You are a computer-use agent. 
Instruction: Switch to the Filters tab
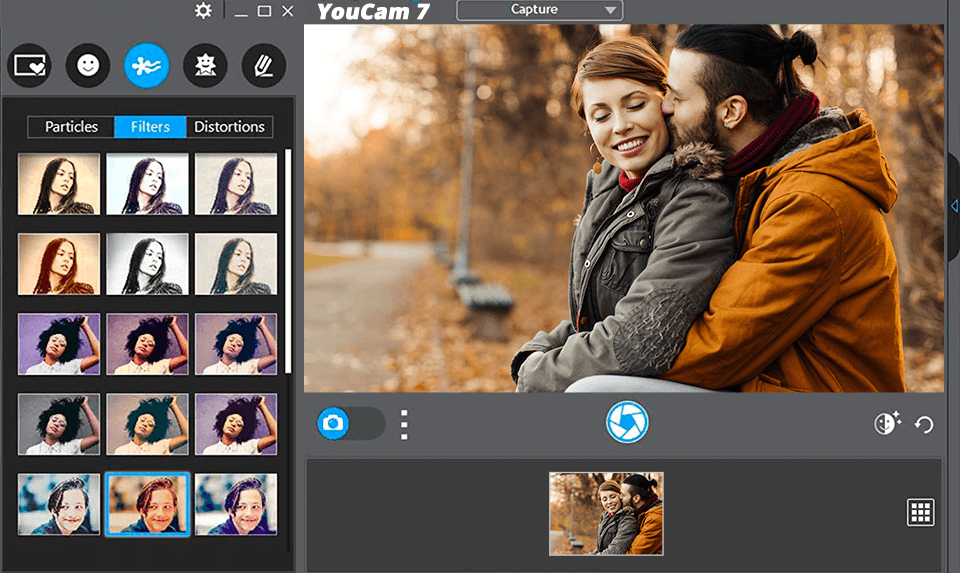(150, 127)
